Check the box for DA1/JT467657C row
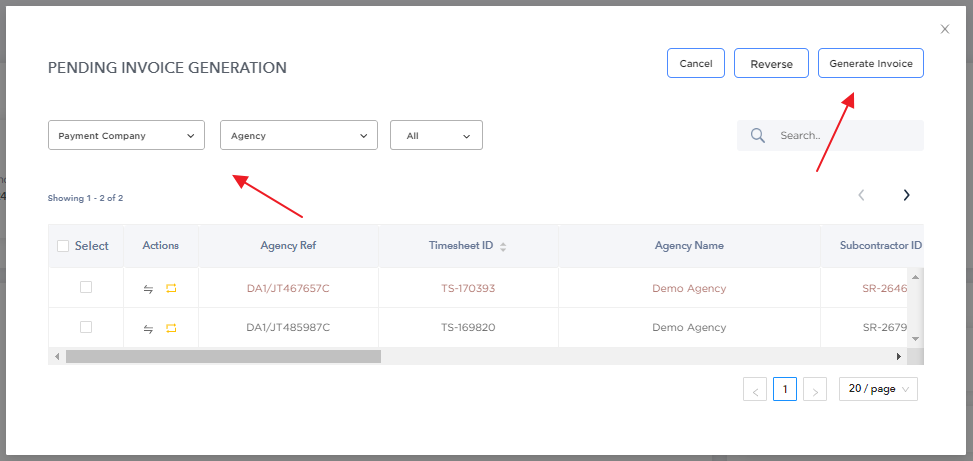The image size is (973, 461). (86, 287)
